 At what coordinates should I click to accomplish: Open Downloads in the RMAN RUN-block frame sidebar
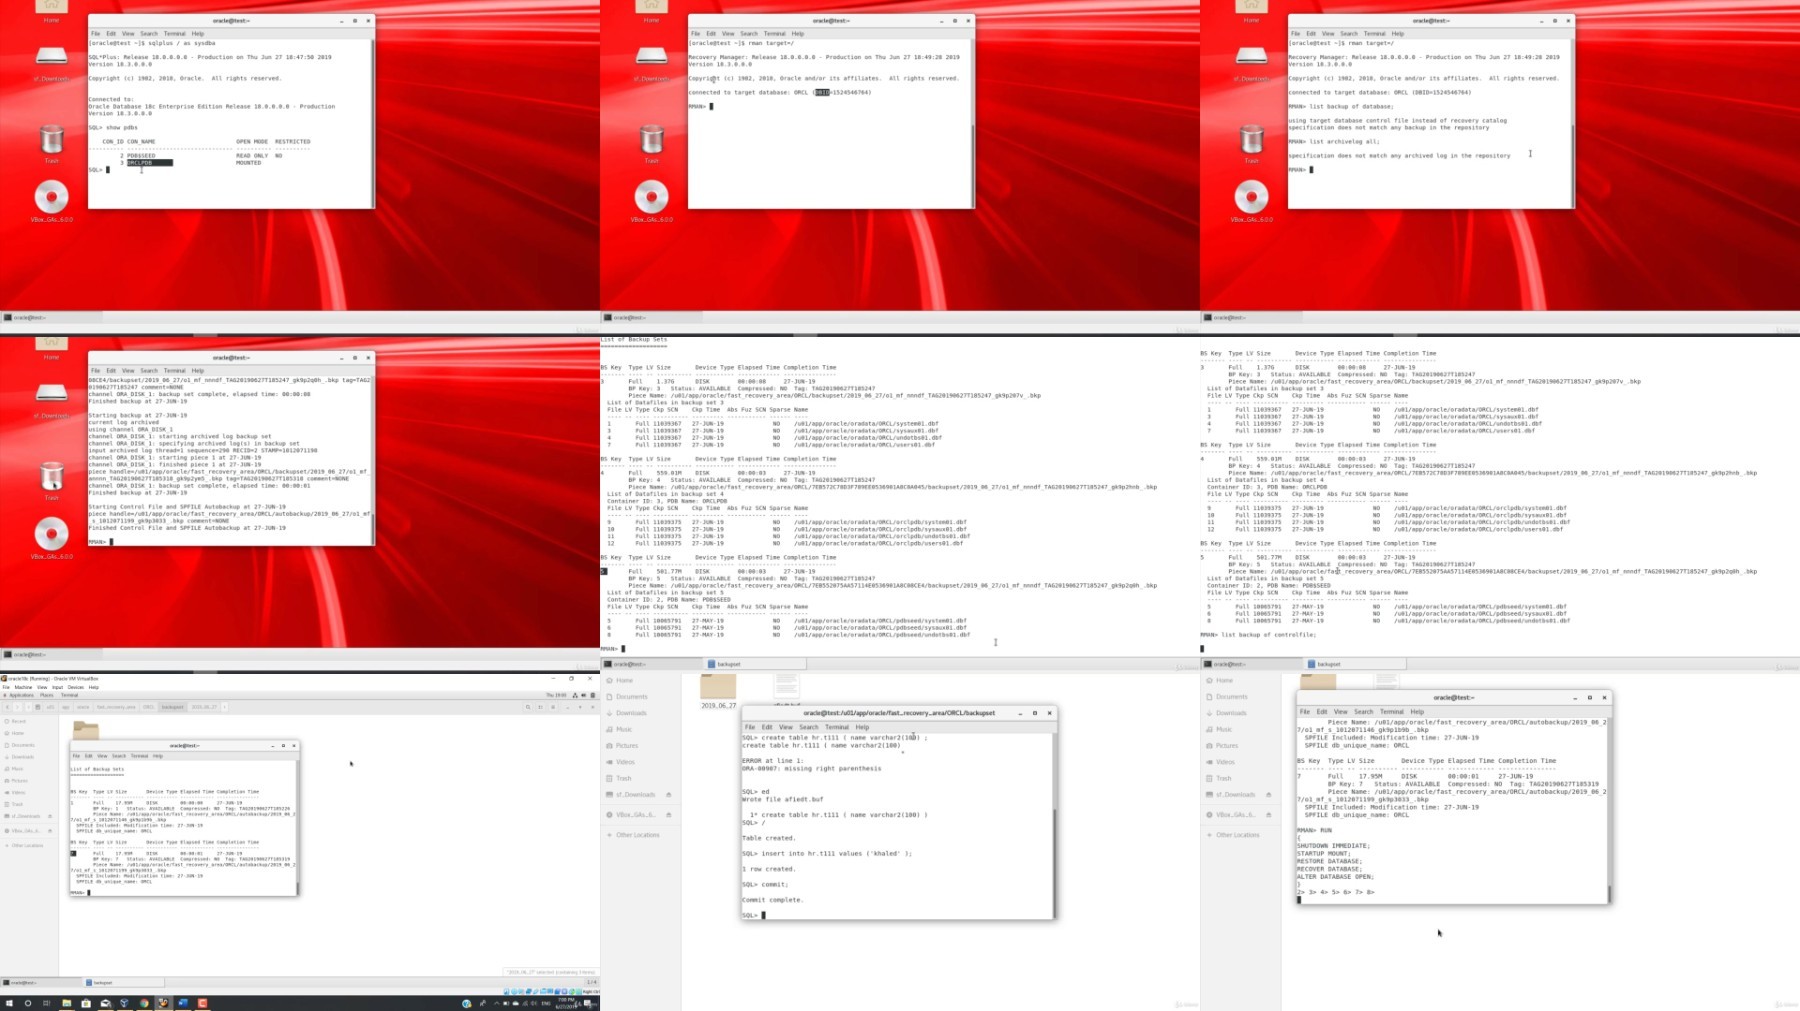(1231, 713)
